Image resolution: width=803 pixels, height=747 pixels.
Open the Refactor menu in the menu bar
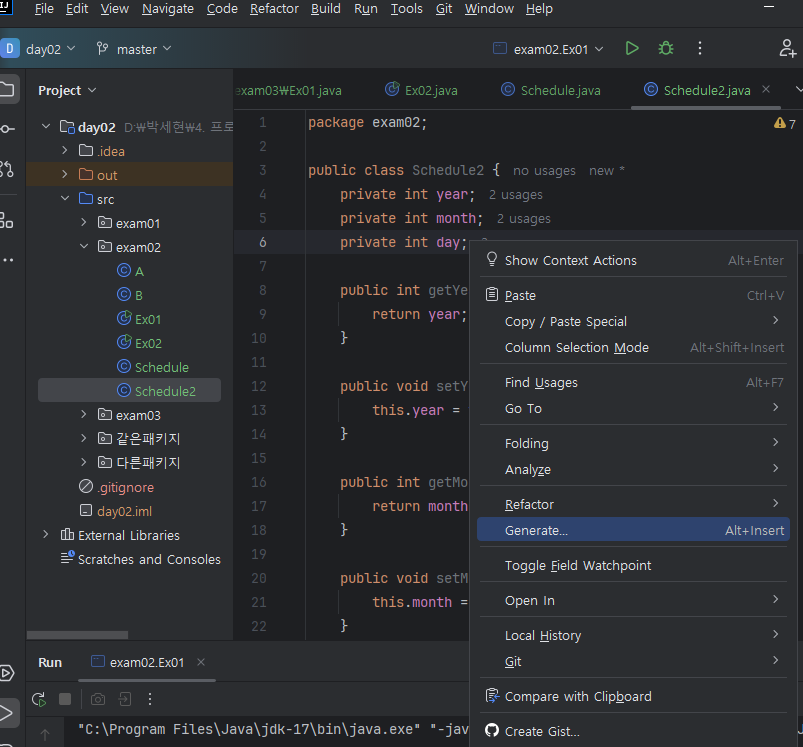coord(274,9)
